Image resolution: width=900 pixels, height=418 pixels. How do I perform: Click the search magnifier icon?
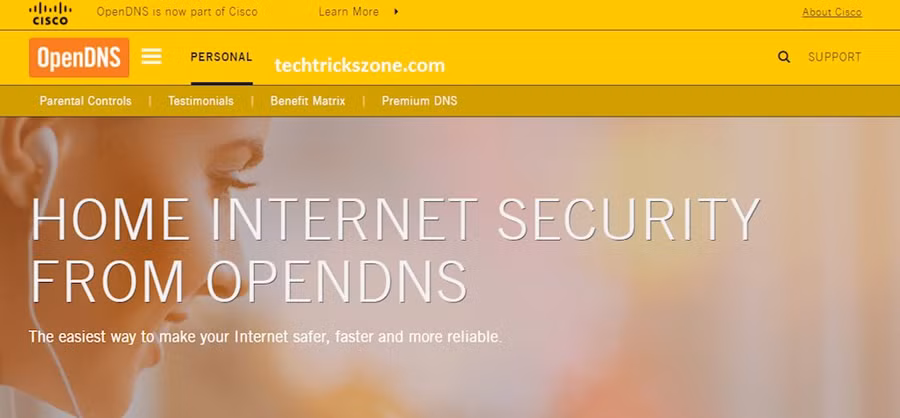(783, 57)
